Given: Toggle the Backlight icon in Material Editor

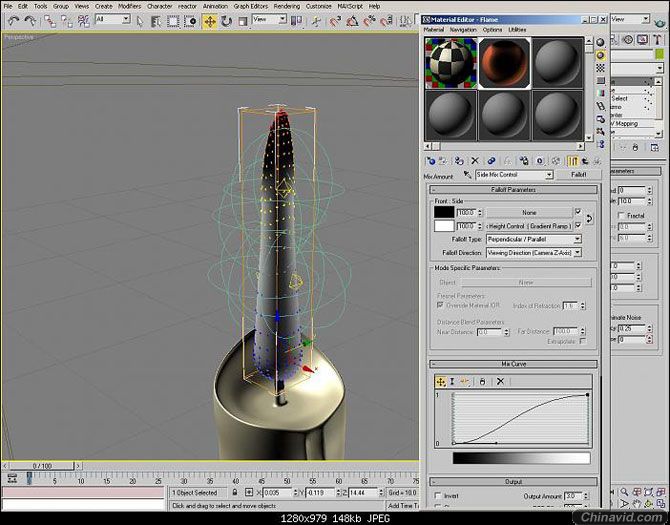Looking at the screenshot, I should pyautogui.click(x=601, y=55).
